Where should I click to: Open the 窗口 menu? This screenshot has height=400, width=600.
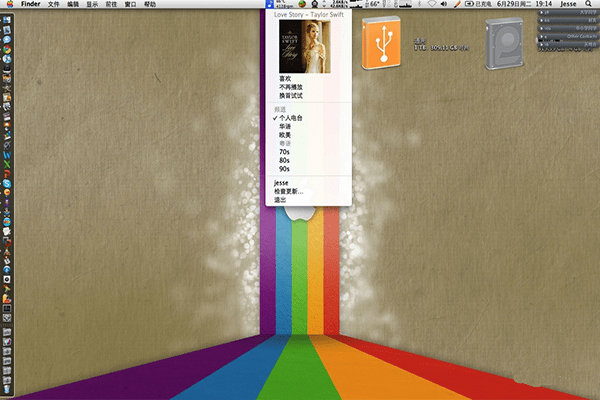coord(130,4)
